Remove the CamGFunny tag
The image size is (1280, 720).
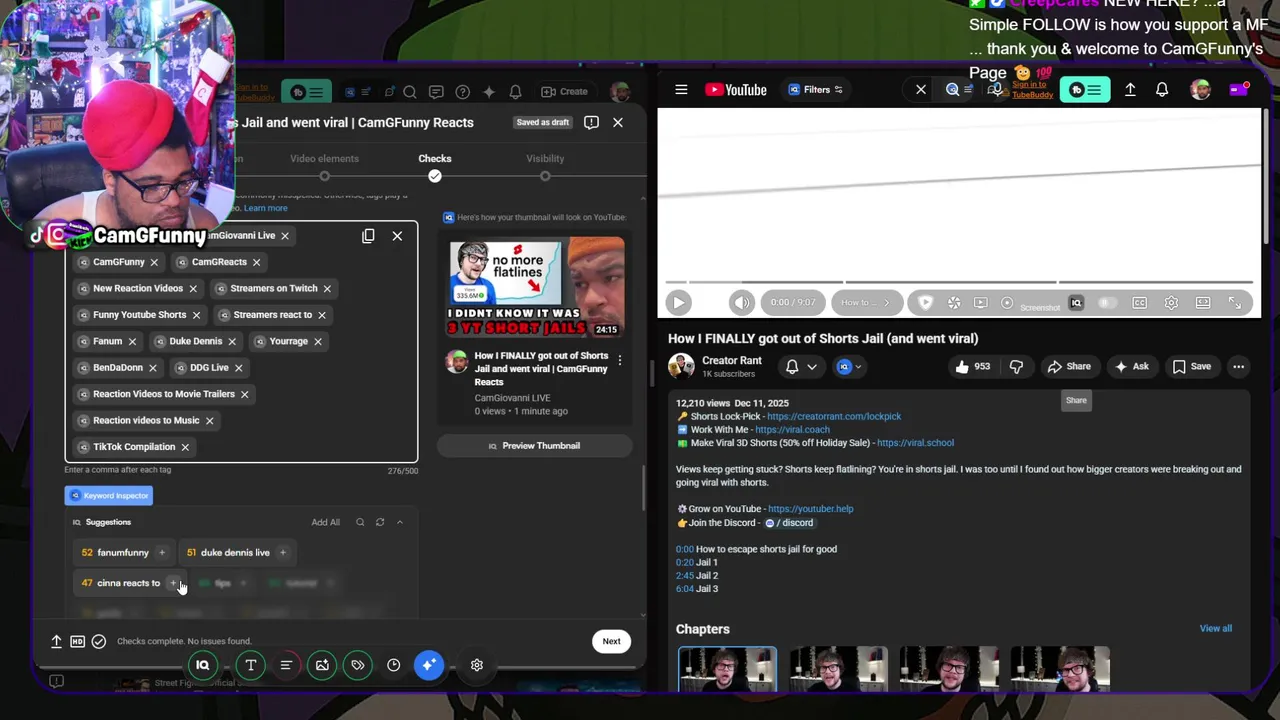(x=154, y=262)
